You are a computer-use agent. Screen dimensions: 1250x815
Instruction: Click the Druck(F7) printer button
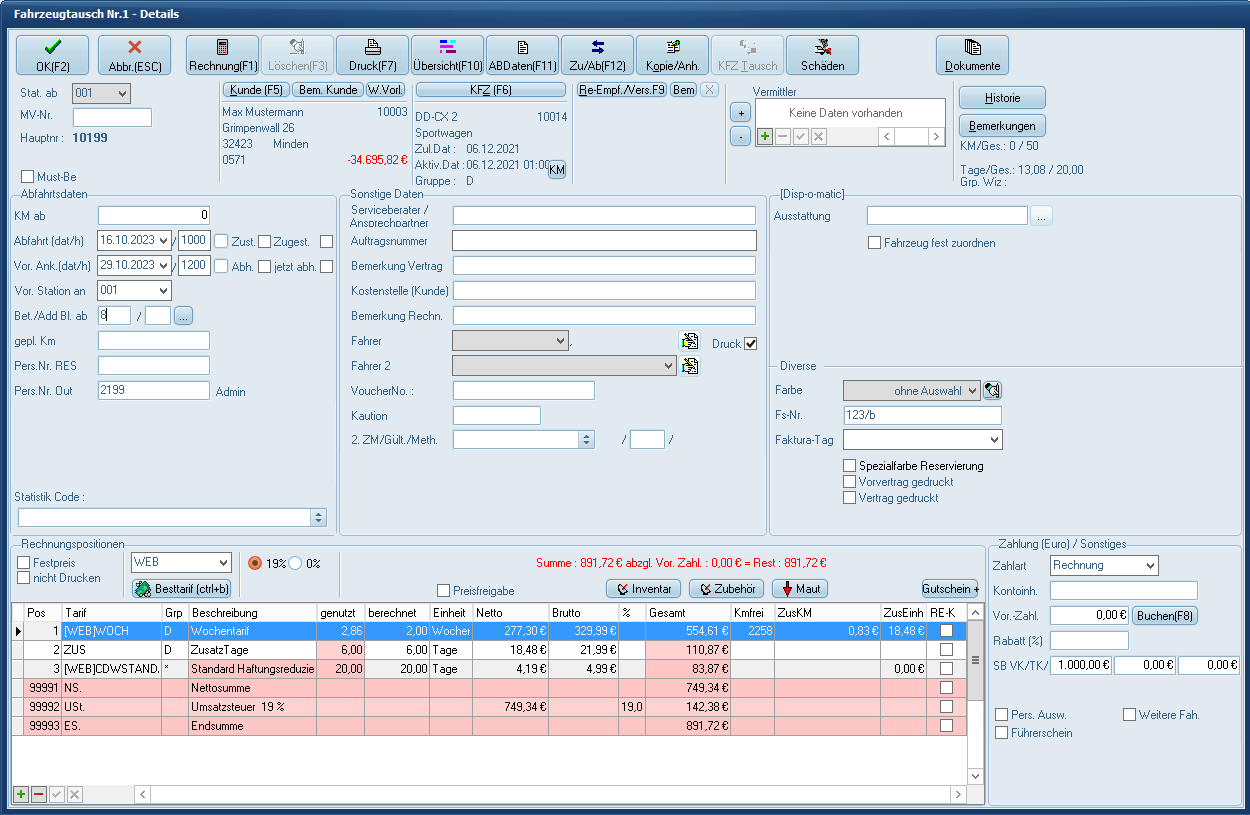point(372,55)
